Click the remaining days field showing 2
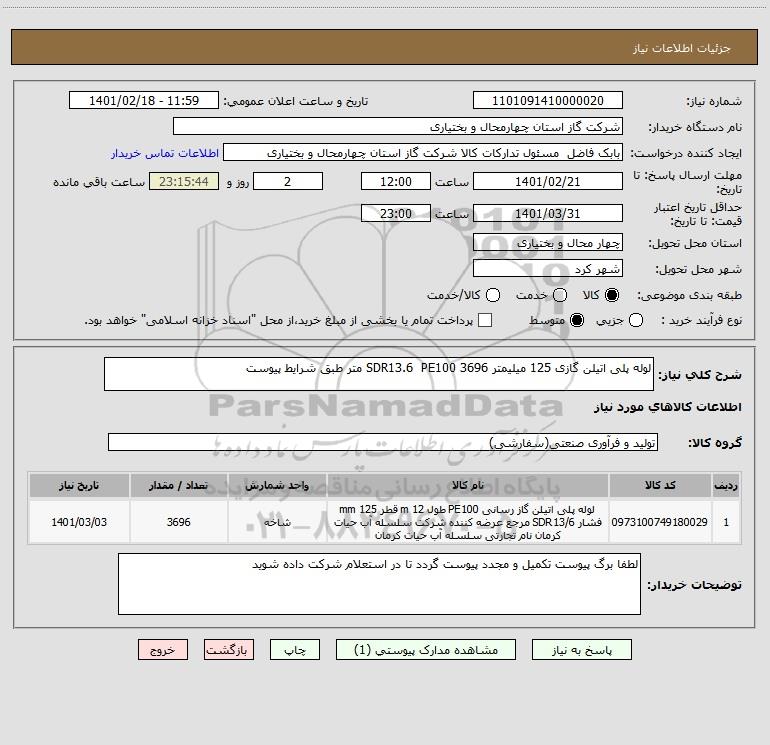This screenshot has height=745, width=770. (x=288, y=181)
